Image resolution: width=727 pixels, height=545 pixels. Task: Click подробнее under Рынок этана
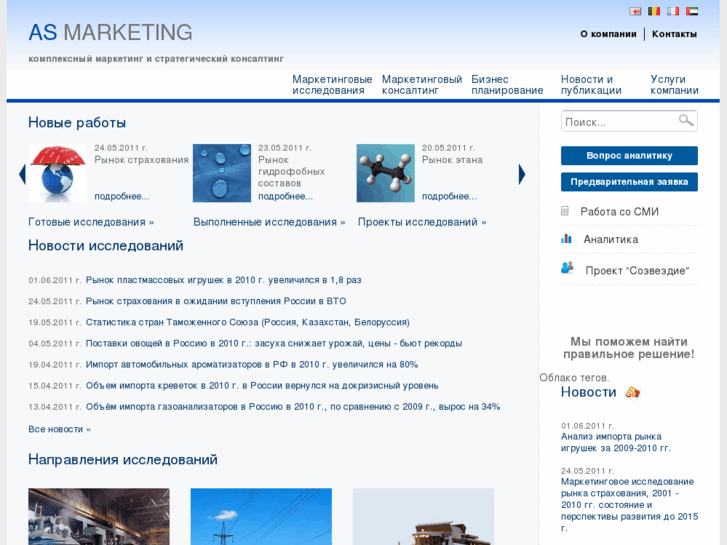[x=449, y=196]
